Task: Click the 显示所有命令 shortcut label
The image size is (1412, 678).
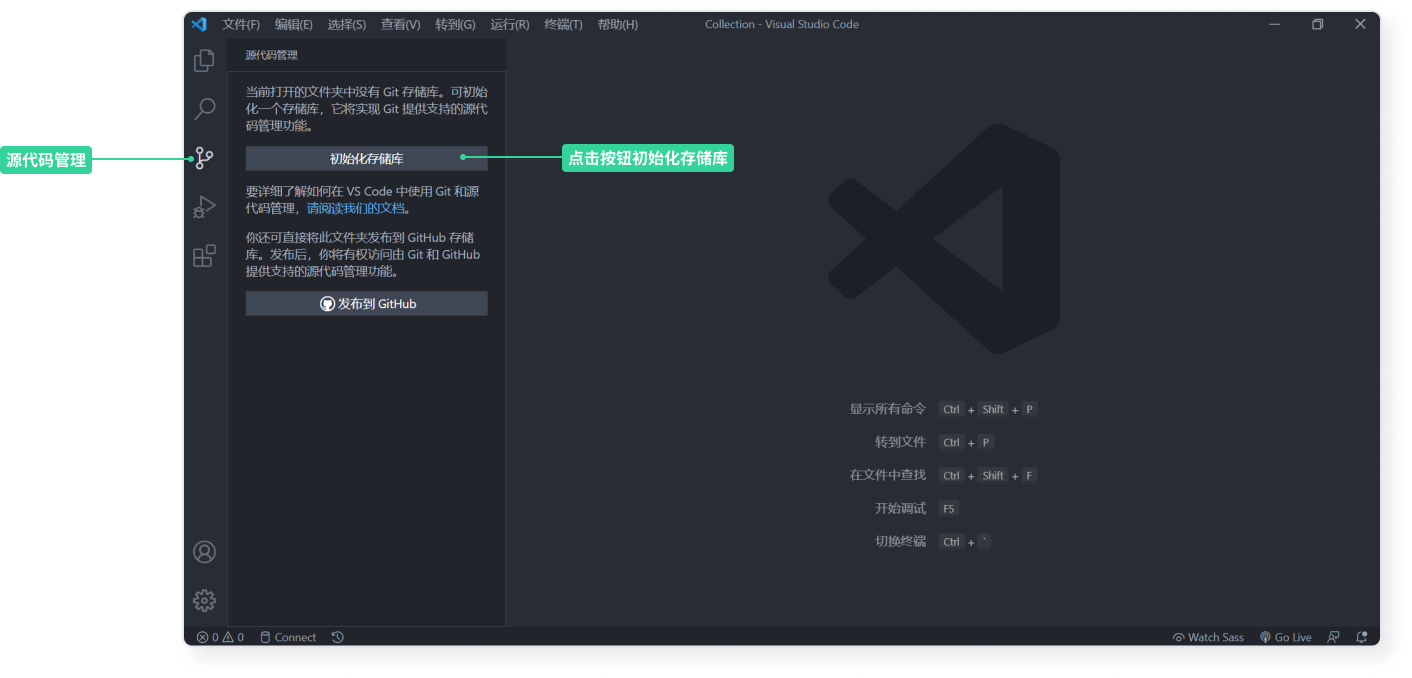Action: (x=888, y=409)
